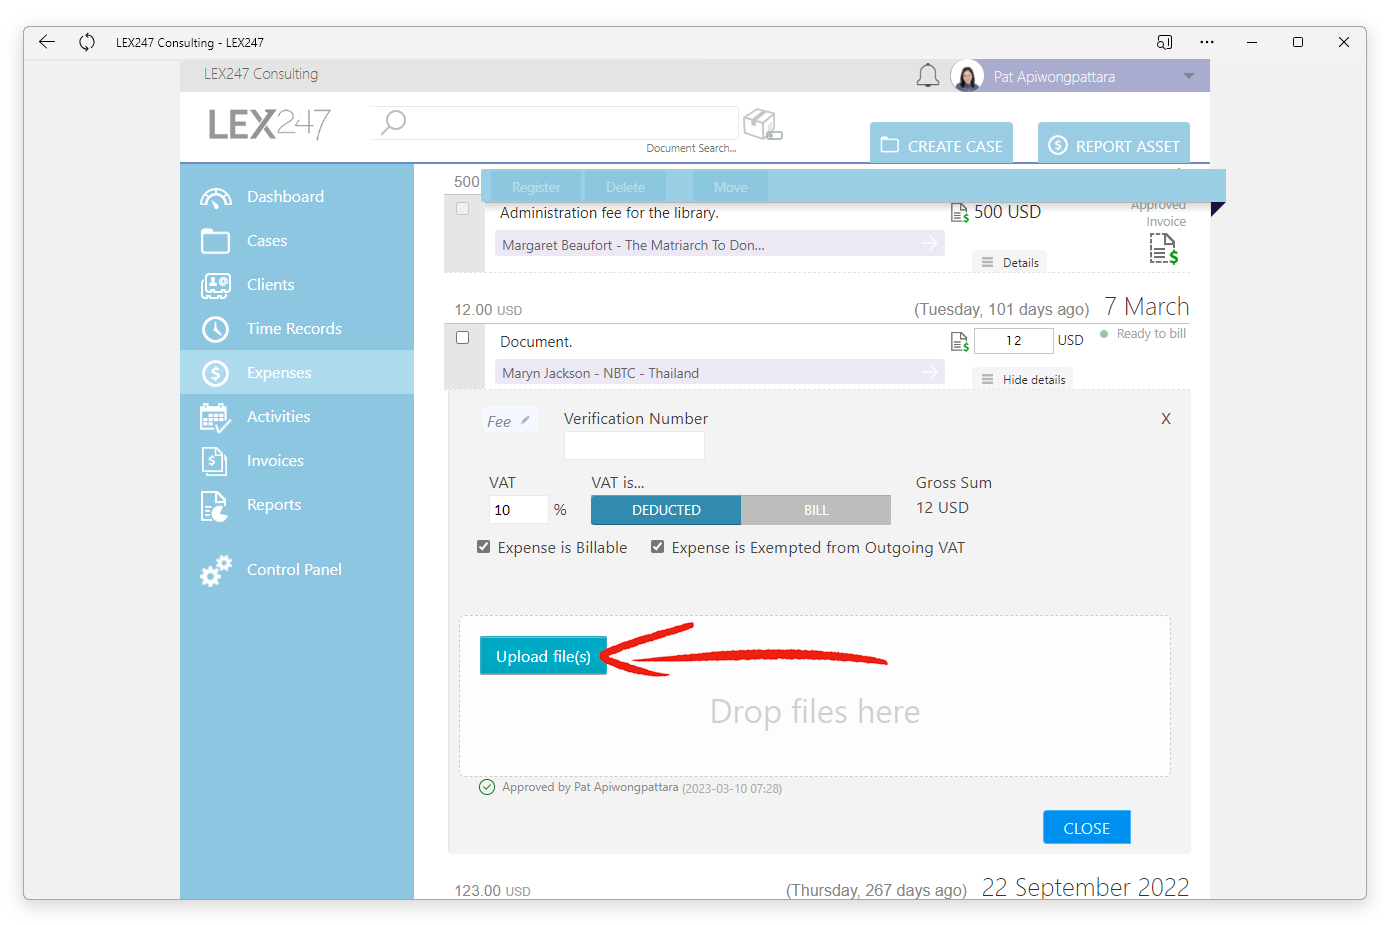1390x925 pixels.
Task: Select Expenses in the sidebar
Action: 297,373
